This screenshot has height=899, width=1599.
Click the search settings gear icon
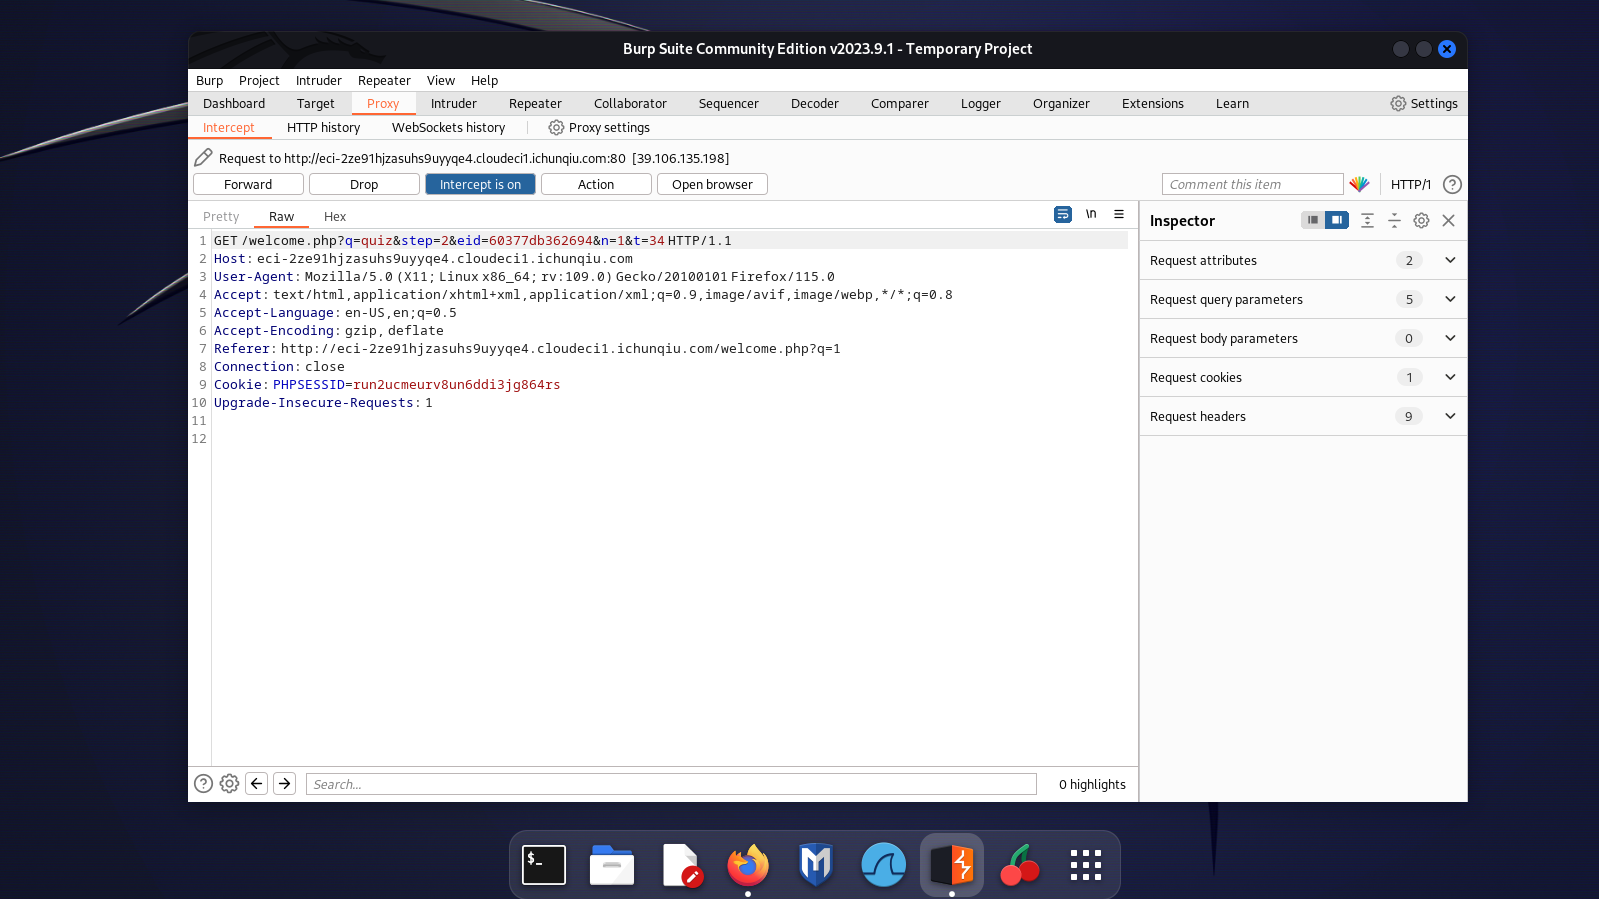pos(229,784)
